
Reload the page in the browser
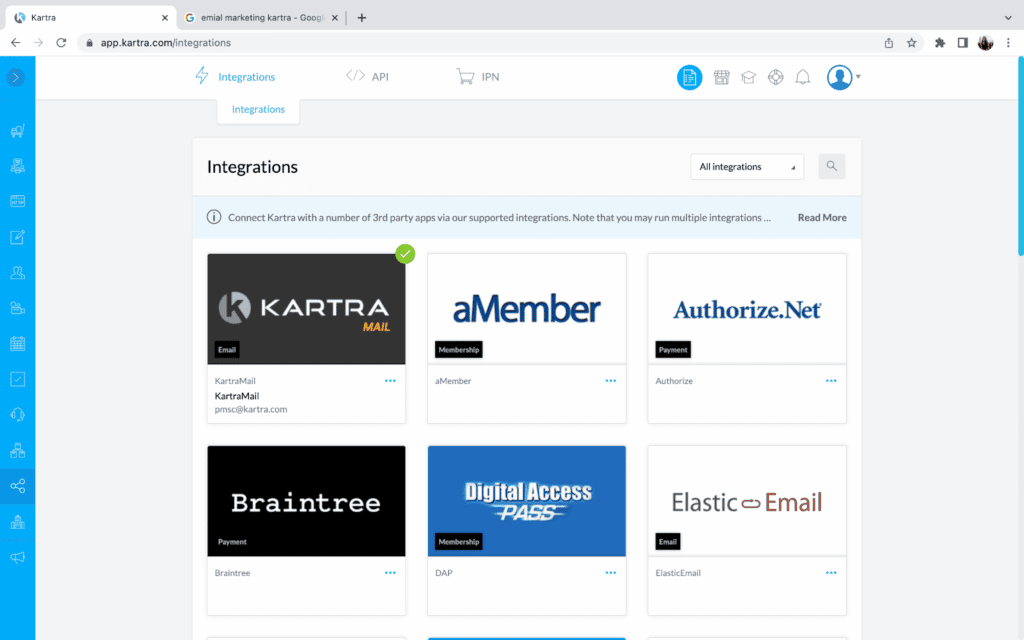tap(61, 42)
